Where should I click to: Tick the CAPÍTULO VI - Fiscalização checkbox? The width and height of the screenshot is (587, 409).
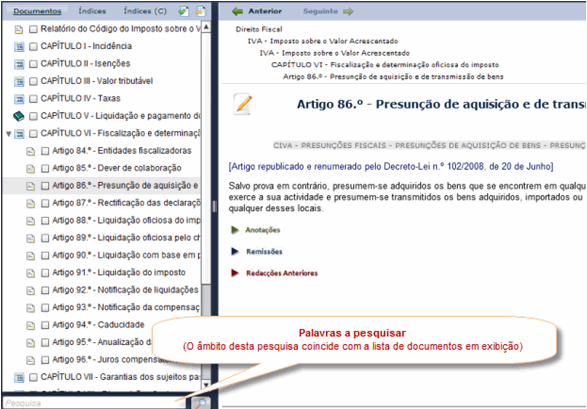[x=33, y=134]
